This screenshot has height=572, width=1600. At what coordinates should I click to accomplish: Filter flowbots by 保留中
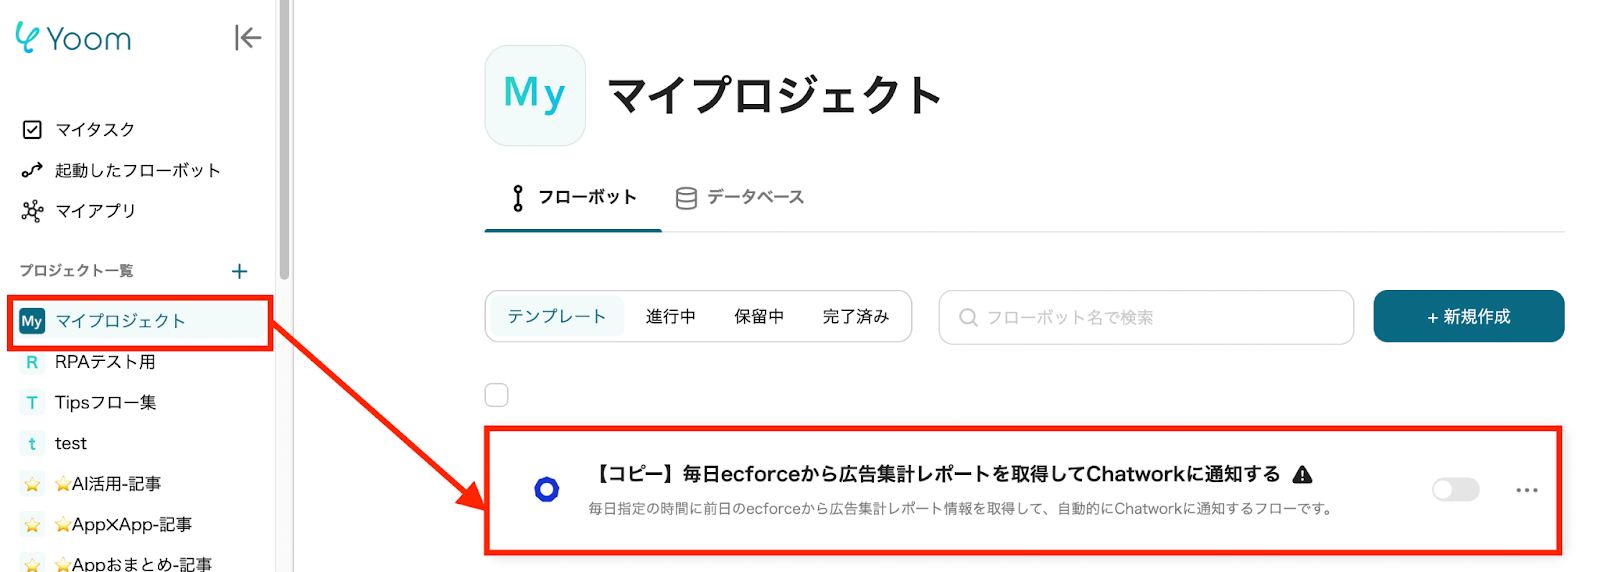(759, 317)
